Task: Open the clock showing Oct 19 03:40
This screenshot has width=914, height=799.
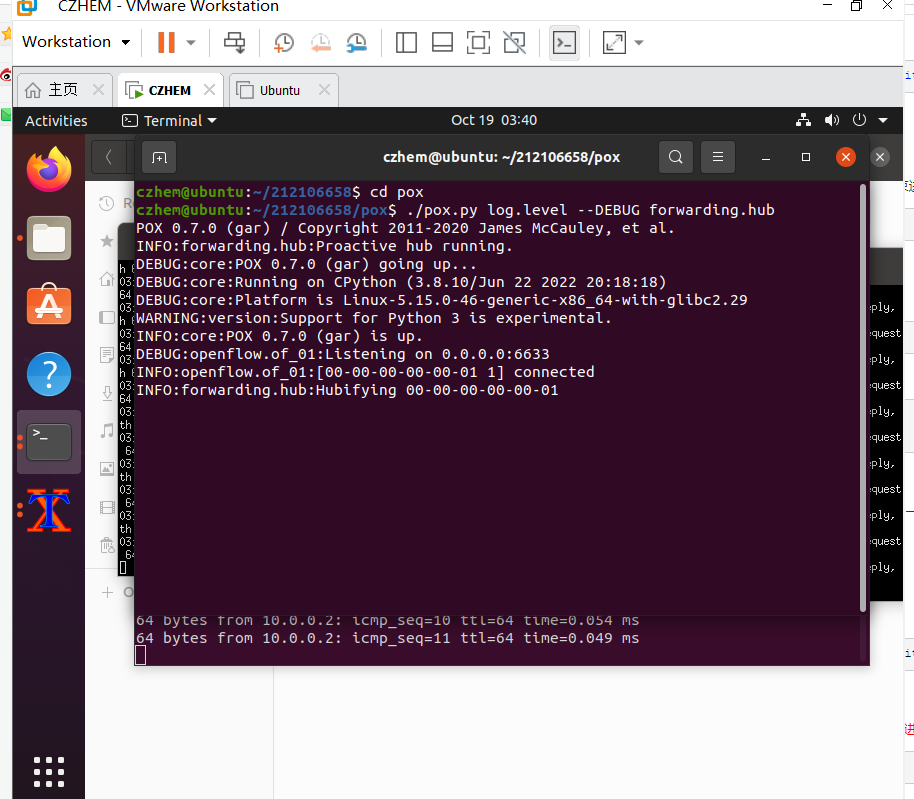Action: (x=494, y=120)
